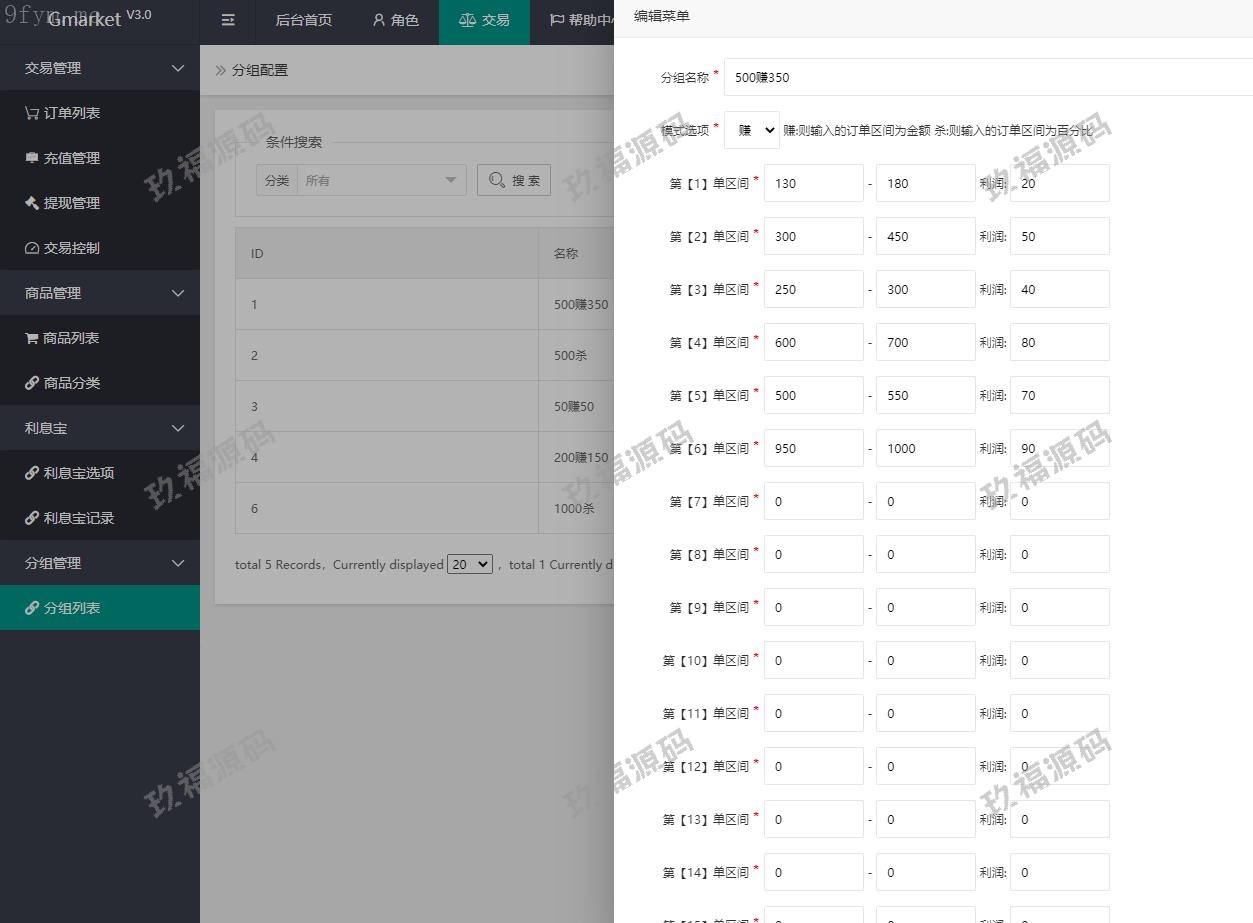Click the hamburger menu collapse icon
Viewport: 1253px width, 923px height.
pyautogui.click(x=228, y=21)
